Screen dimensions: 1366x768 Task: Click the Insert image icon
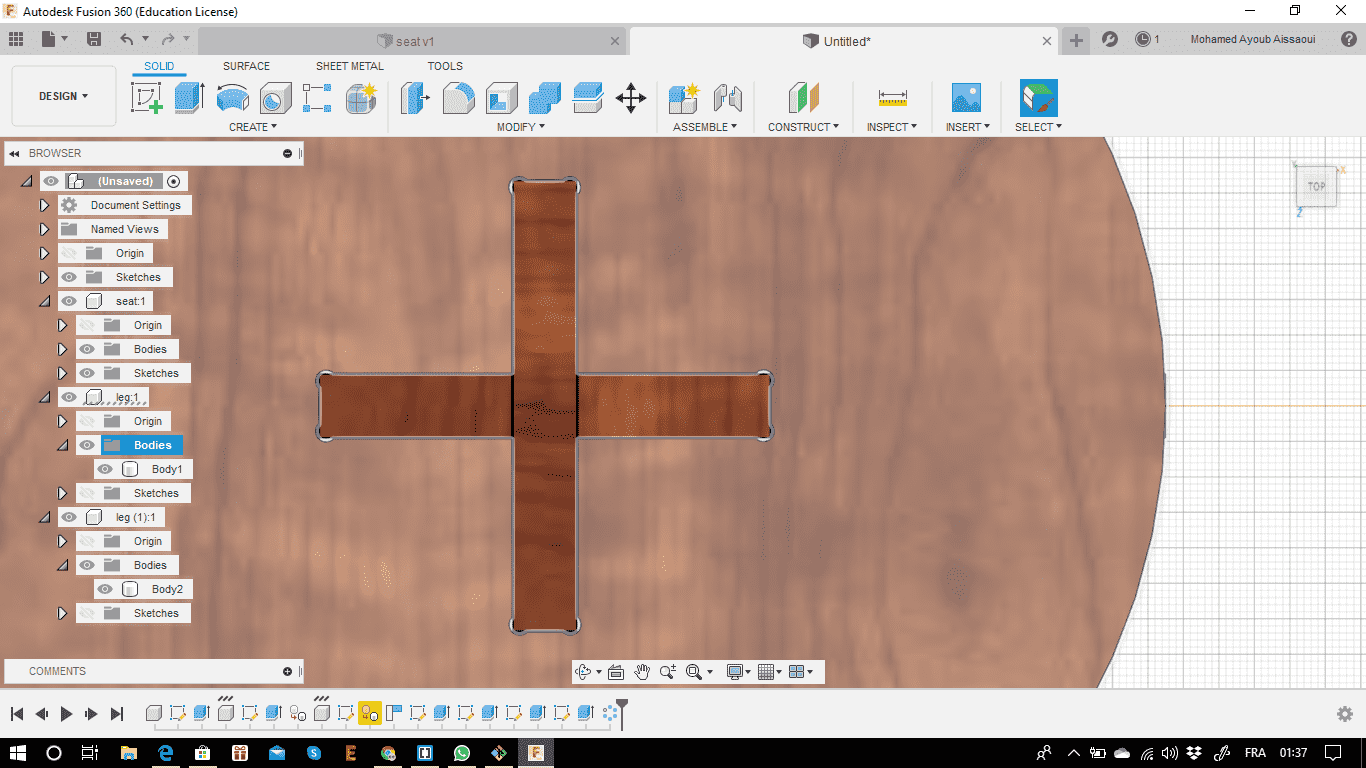966,98
